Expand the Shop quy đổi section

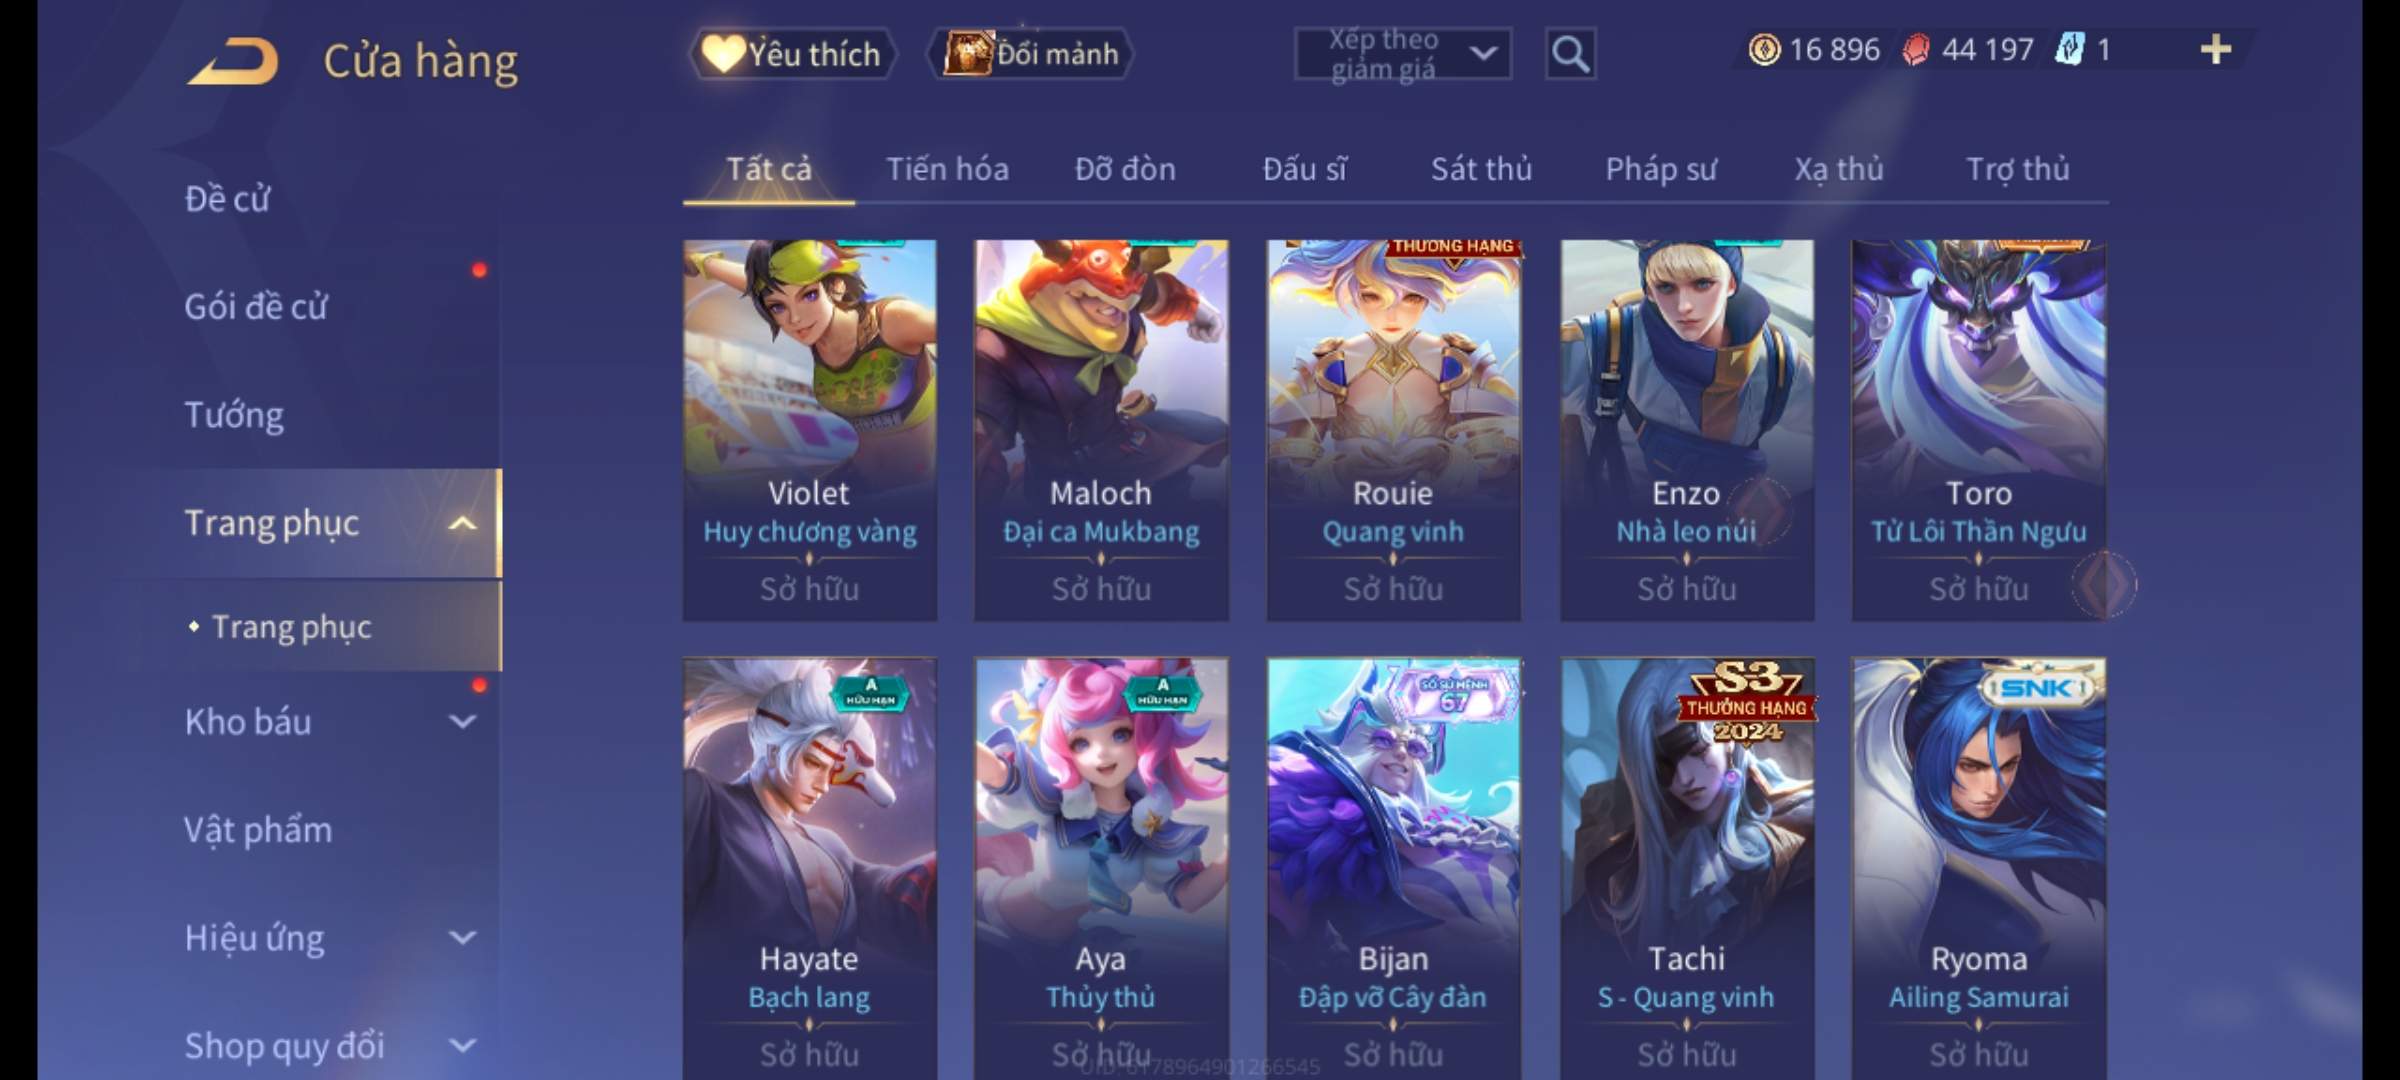[x=462, y=1045]
